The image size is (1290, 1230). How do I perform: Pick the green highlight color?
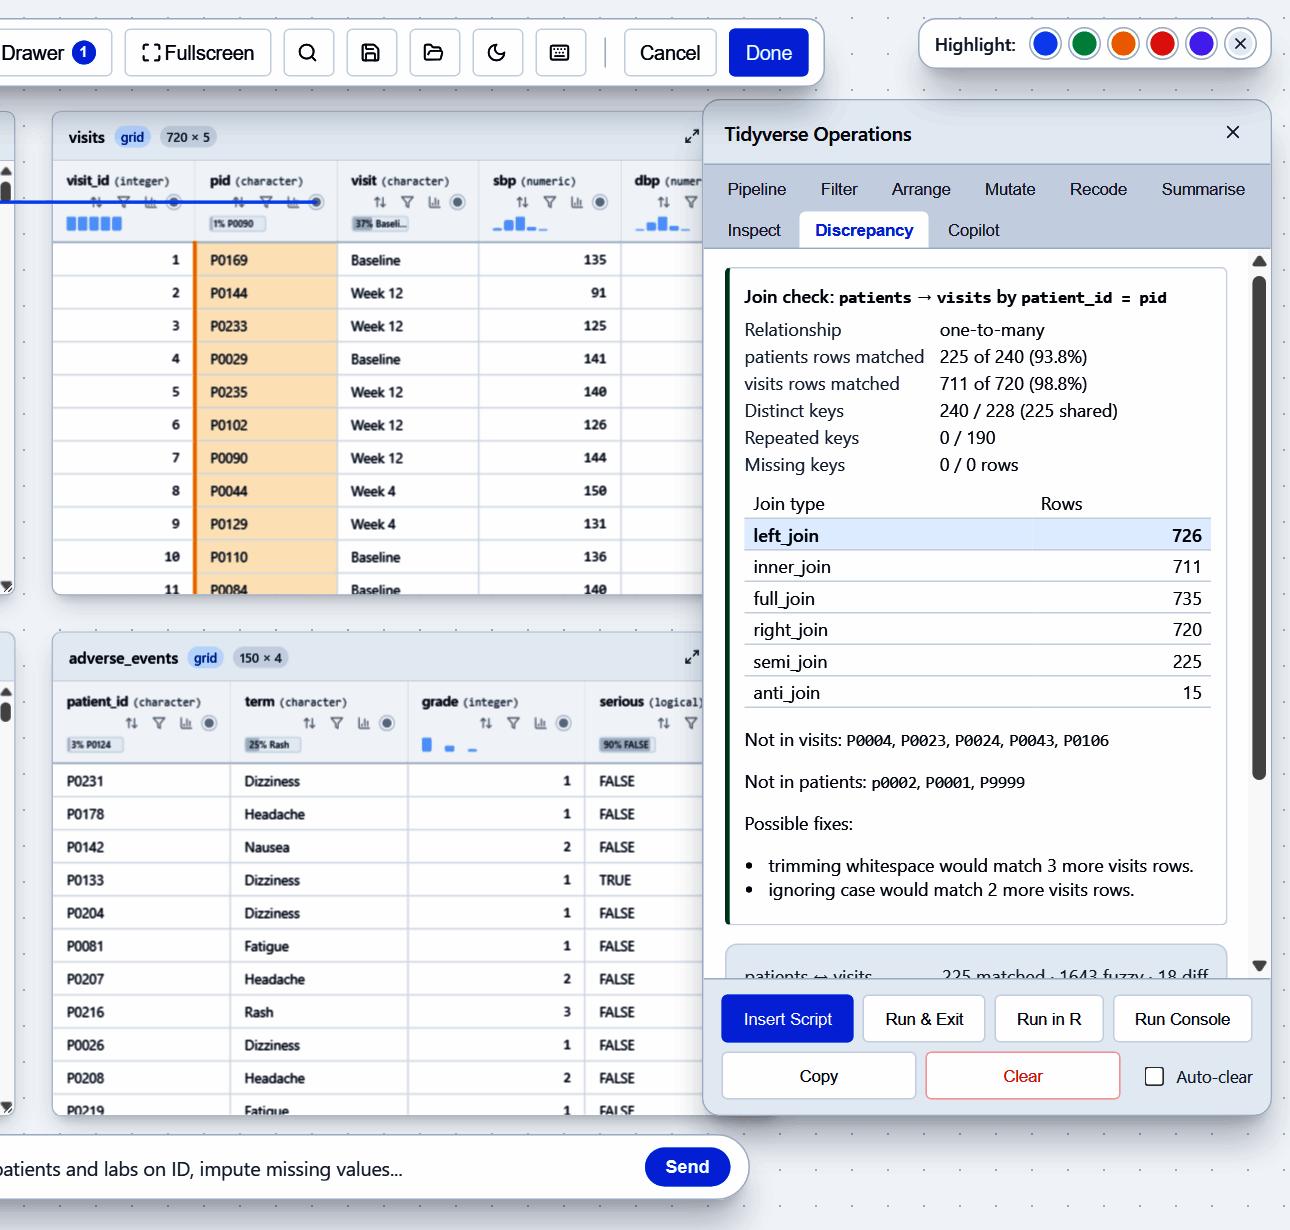pyautogui.click(x=1084, y=44)
